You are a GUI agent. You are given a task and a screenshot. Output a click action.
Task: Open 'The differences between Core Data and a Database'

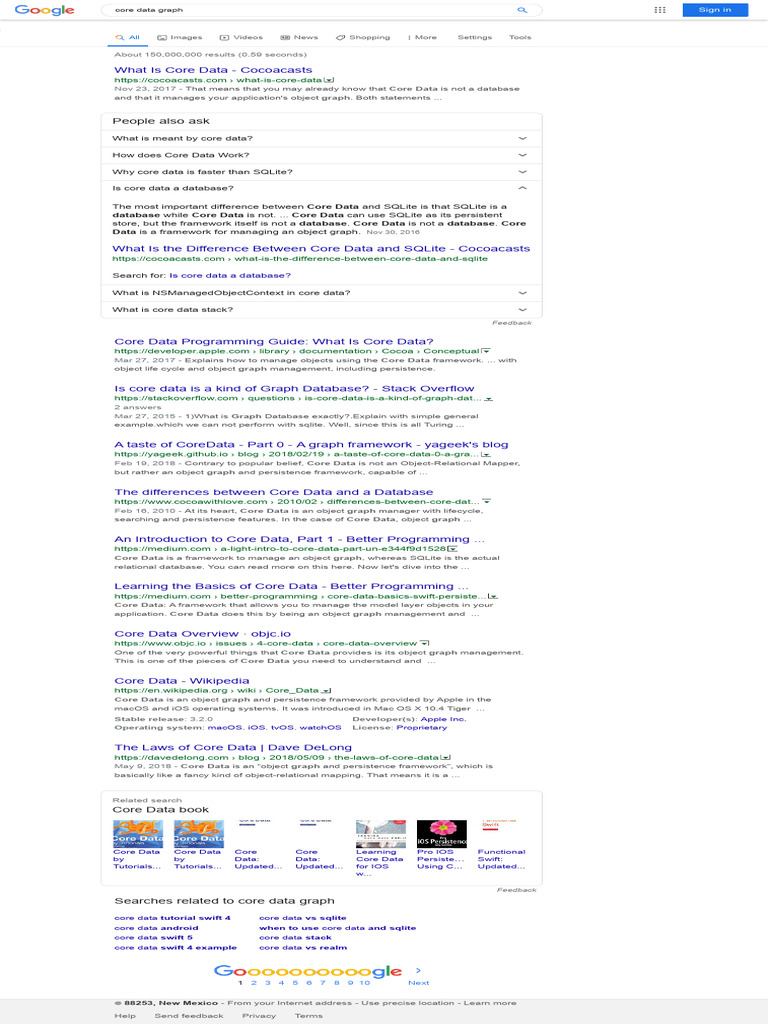point(274,492)
